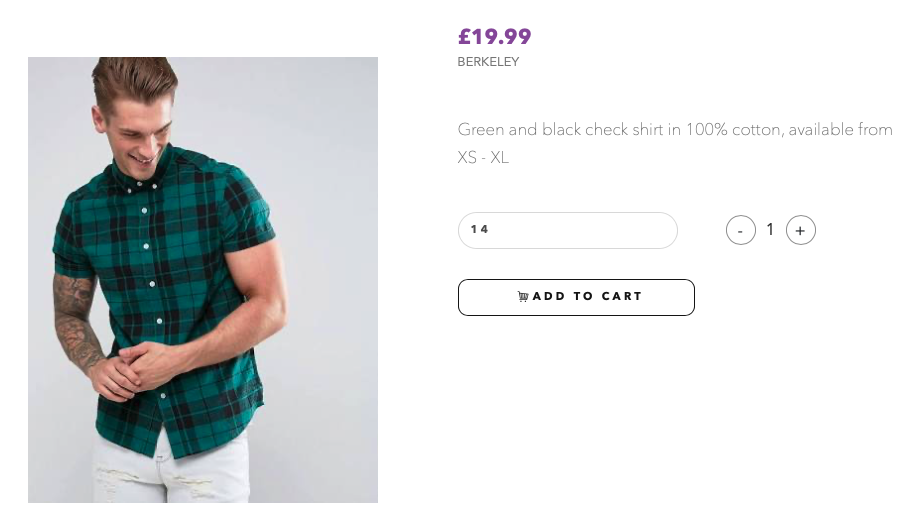This screenshot has width=915, height=526.
Task: Click the CART word on the add button
Action: pos(621,297)
